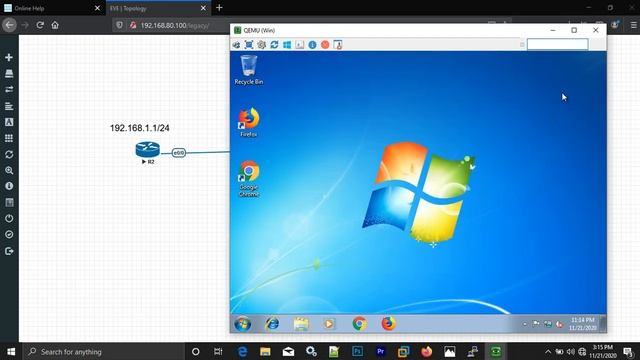Open the Status info icon in EVE sidebar
This screenshot has height=360, width=640.
coord(9,186)
